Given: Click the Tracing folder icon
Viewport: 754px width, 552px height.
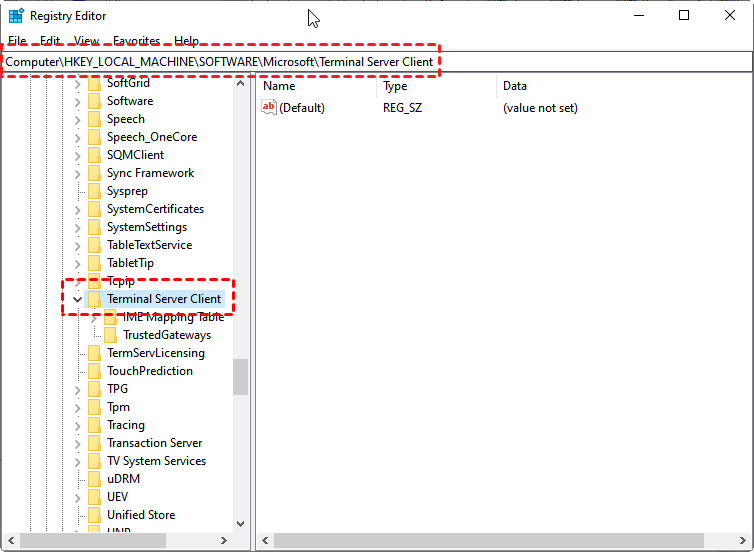Looking at the screenshot, I should click(95, 425).
